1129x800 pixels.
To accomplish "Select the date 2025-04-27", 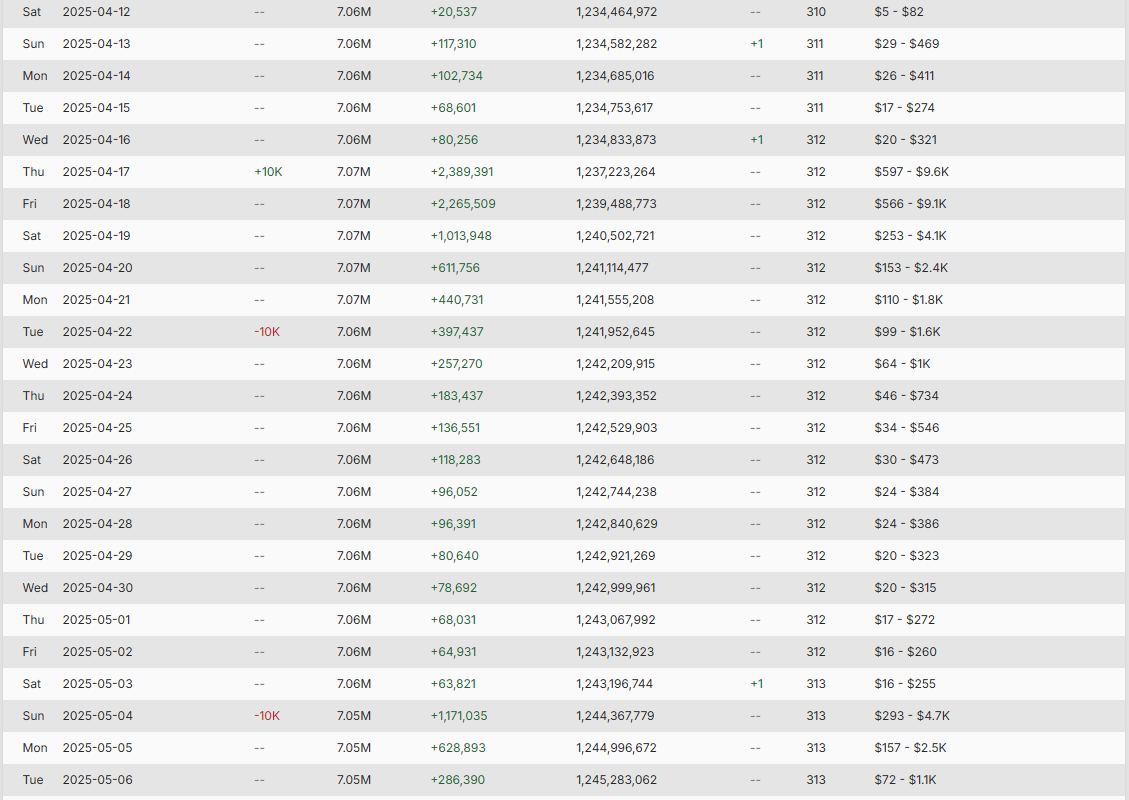I will tap(97, 492).
